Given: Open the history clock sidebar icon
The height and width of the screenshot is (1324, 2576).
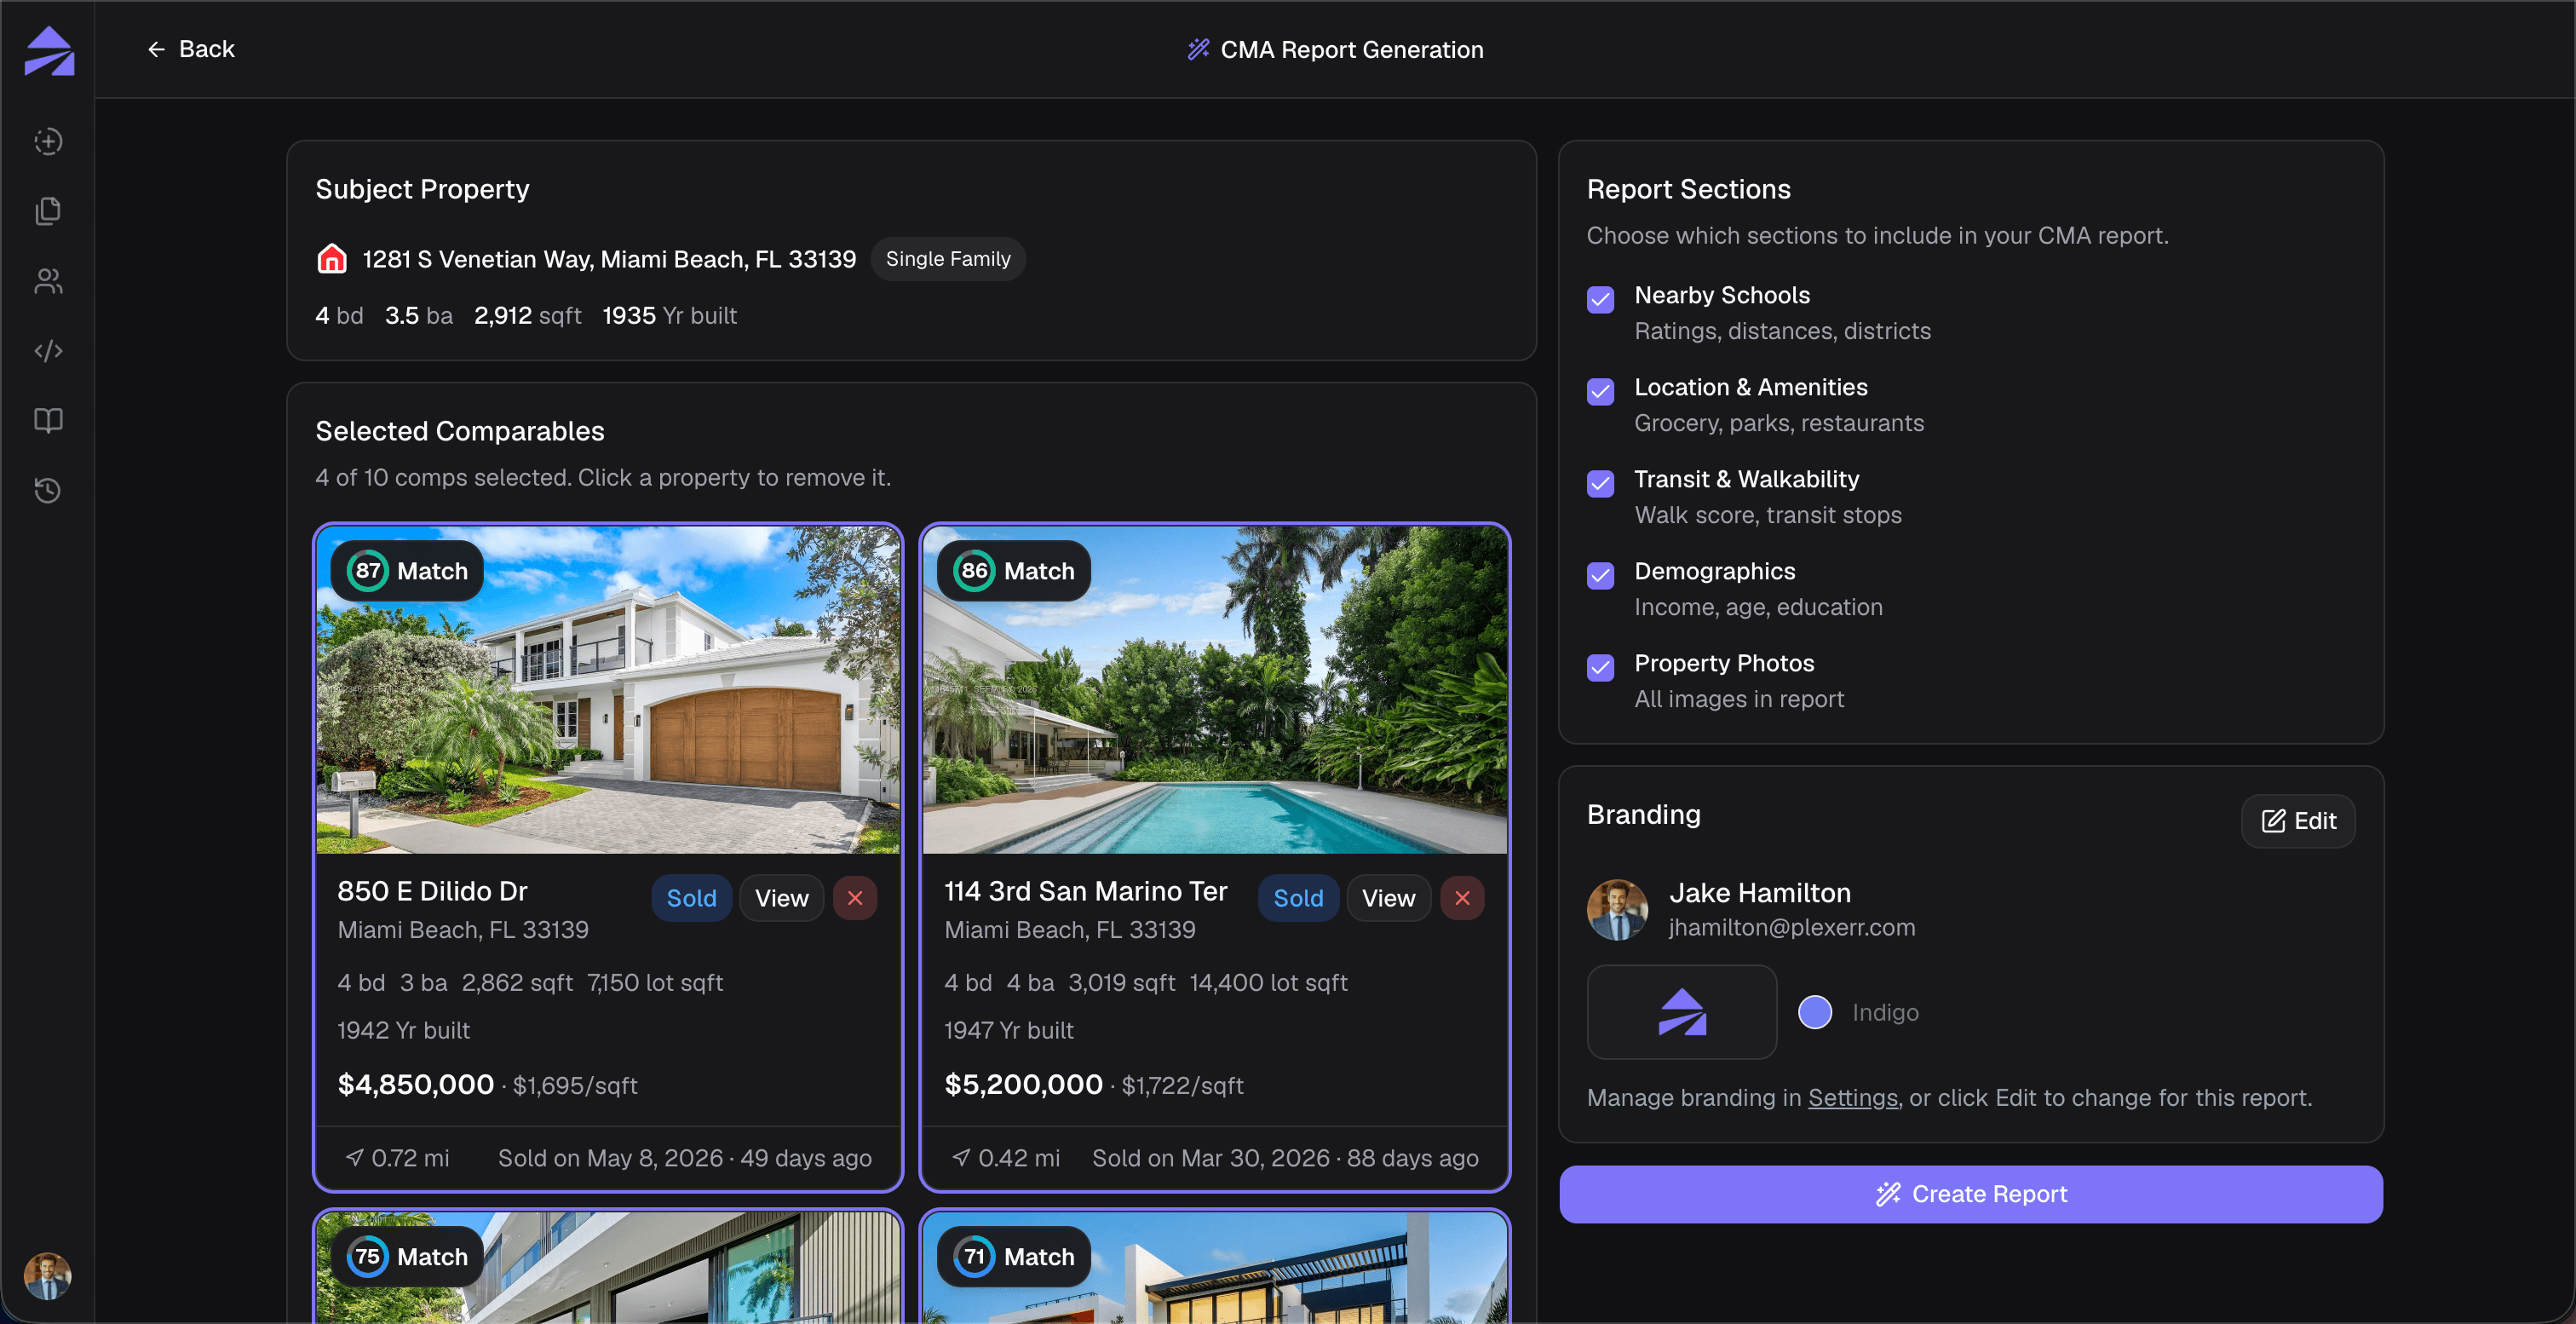Looking at the screenshot, I should click(48, 491).
